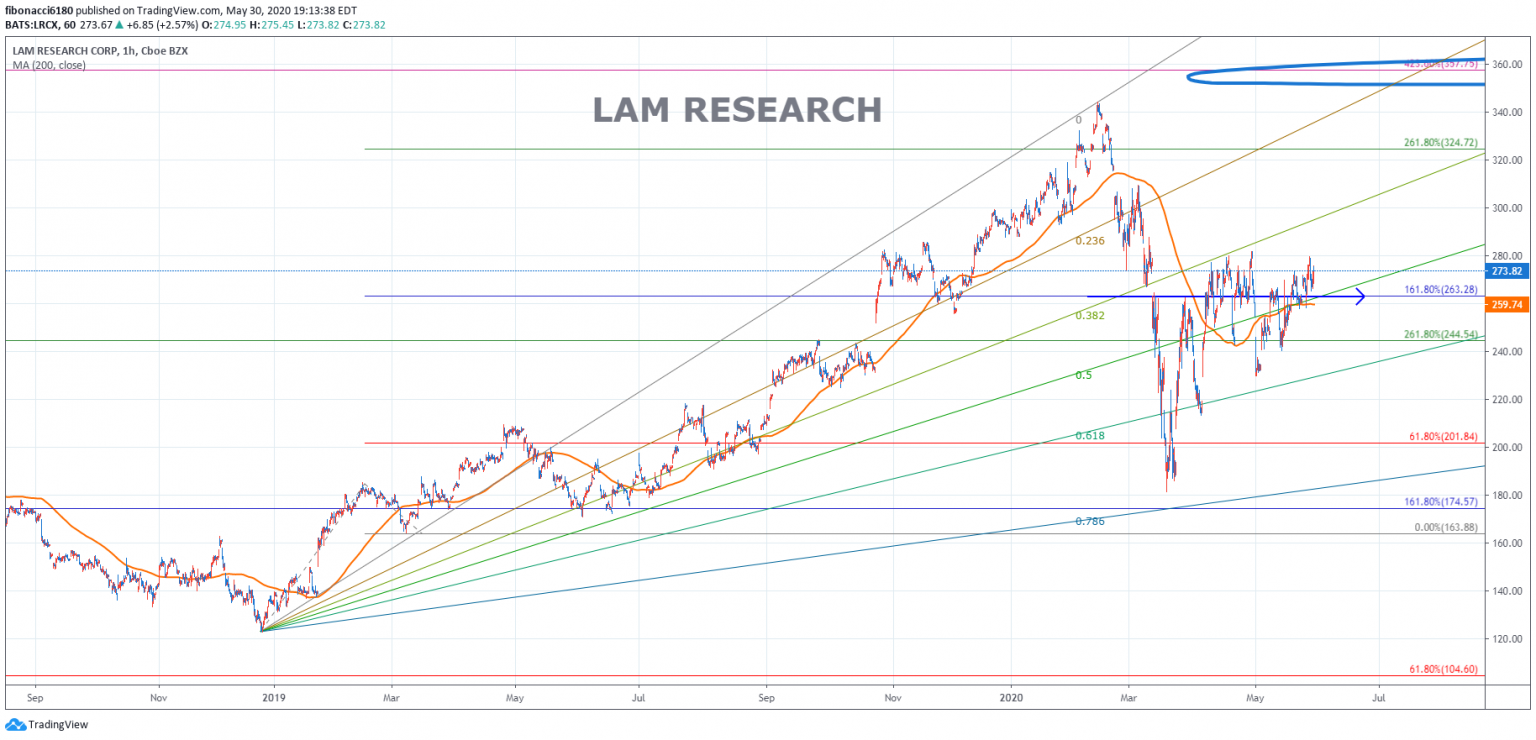Click the fibonacci6180 publisher name
1536x740 pixels.
[x=38, y=9]
